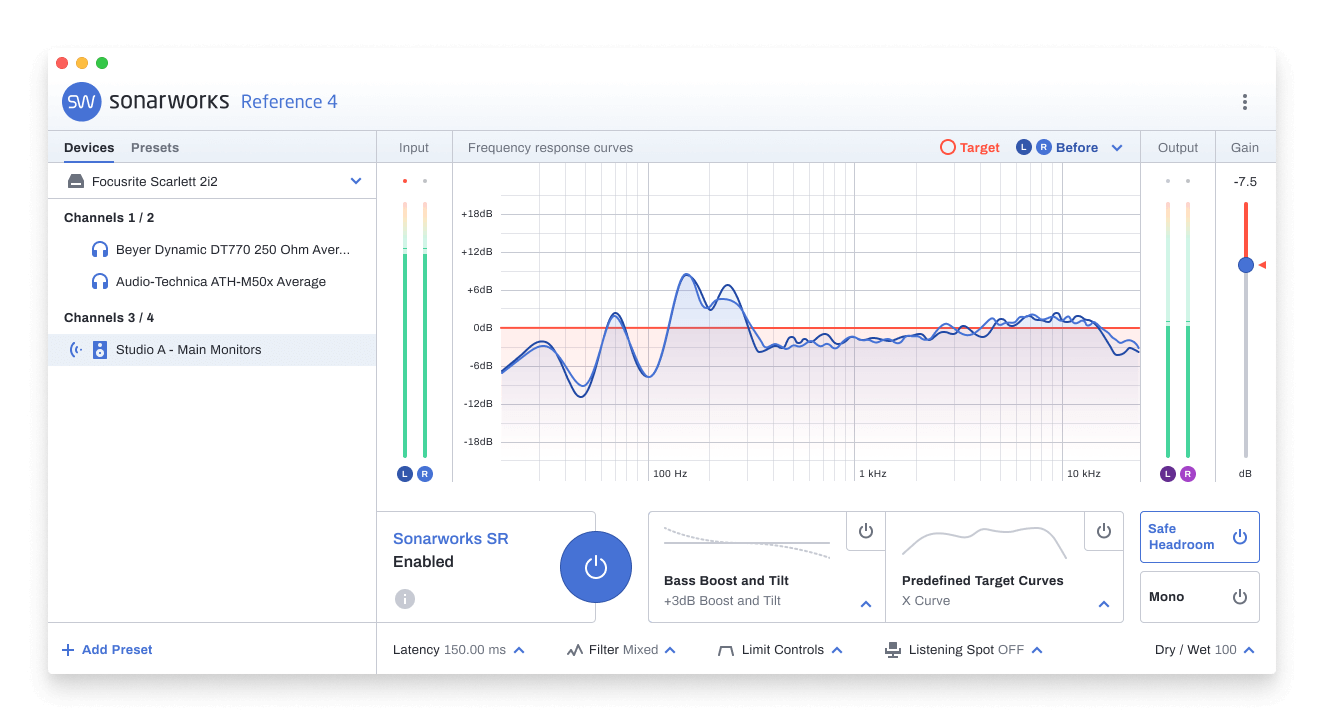Expand the Predefined Target Curves options
This screenshot has width=1324, height=722.
click(x=1104, y=604)
